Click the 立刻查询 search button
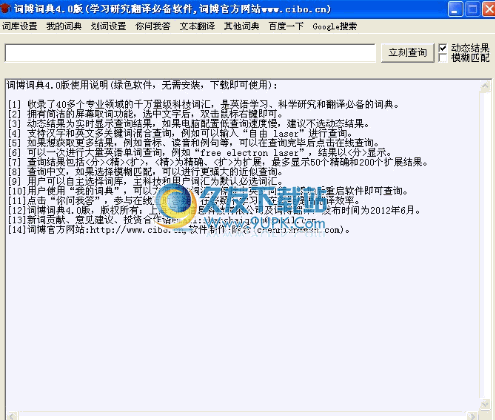 [x=408, y=53]
